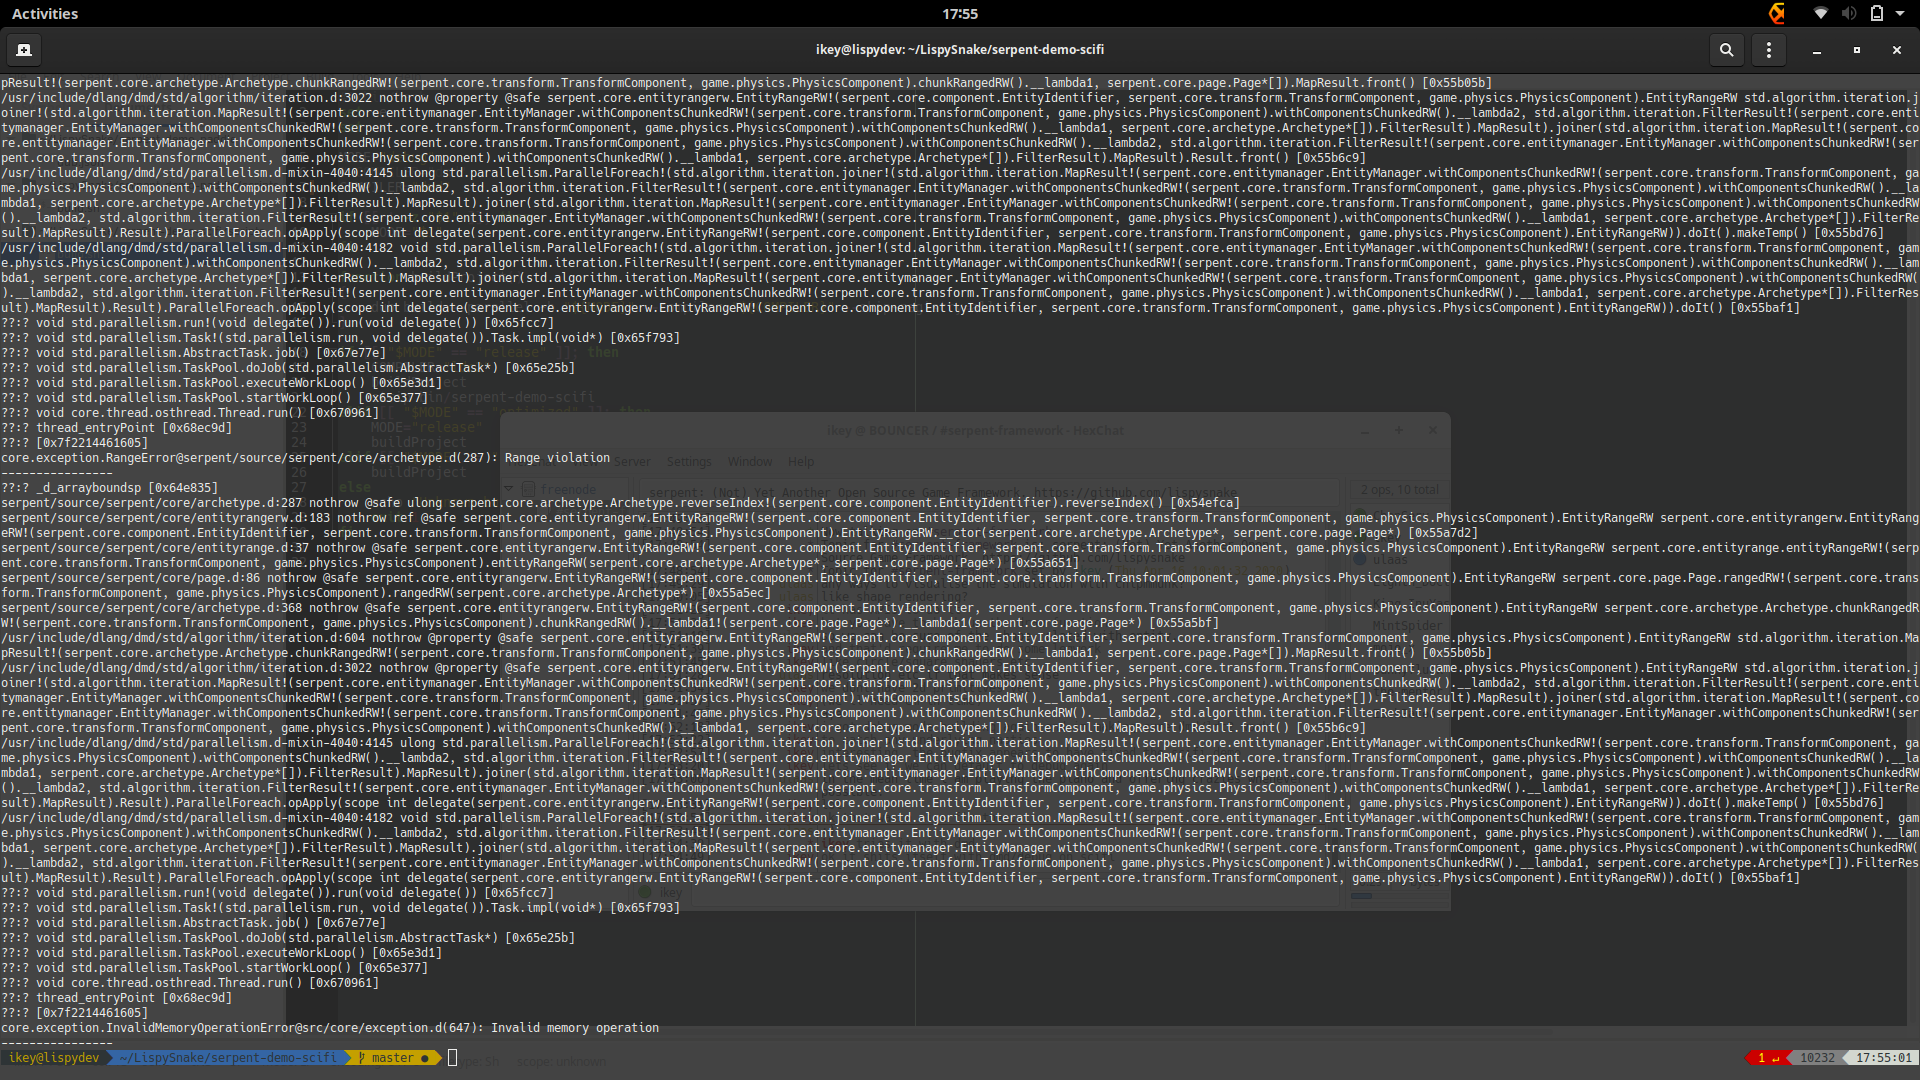The width and height of the screenshot is (1920, 1080).
Task: Open Window menu in HexChat window behind
Action: pyautogui.click(x=750, y=462)
